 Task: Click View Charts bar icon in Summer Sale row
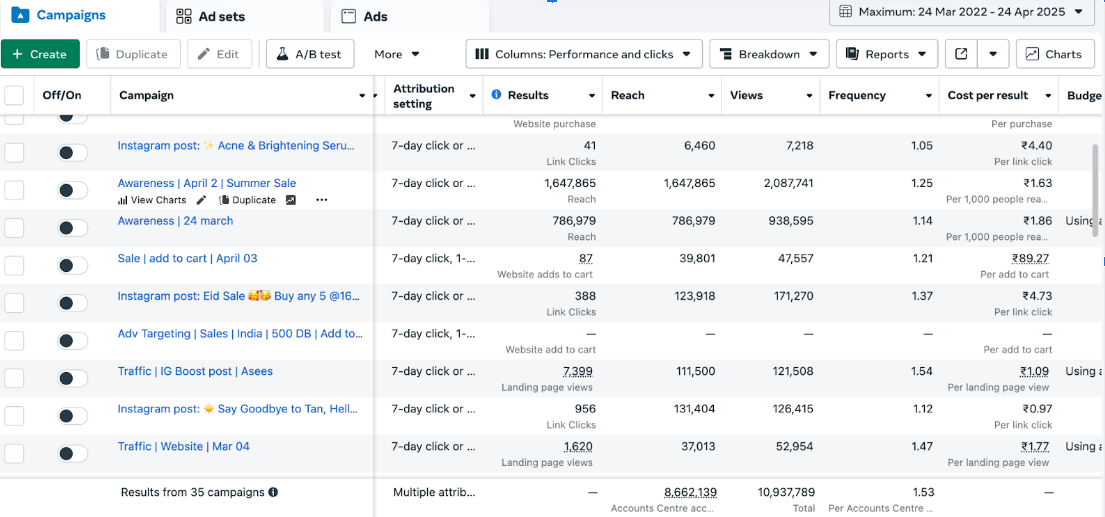point(123,200)
